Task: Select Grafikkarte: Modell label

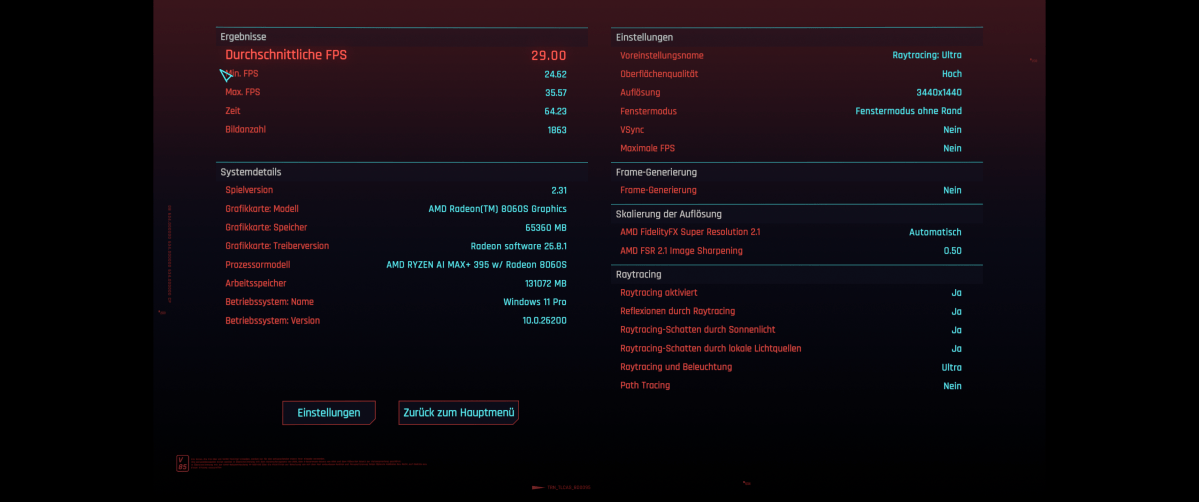Action: point(262,209)
